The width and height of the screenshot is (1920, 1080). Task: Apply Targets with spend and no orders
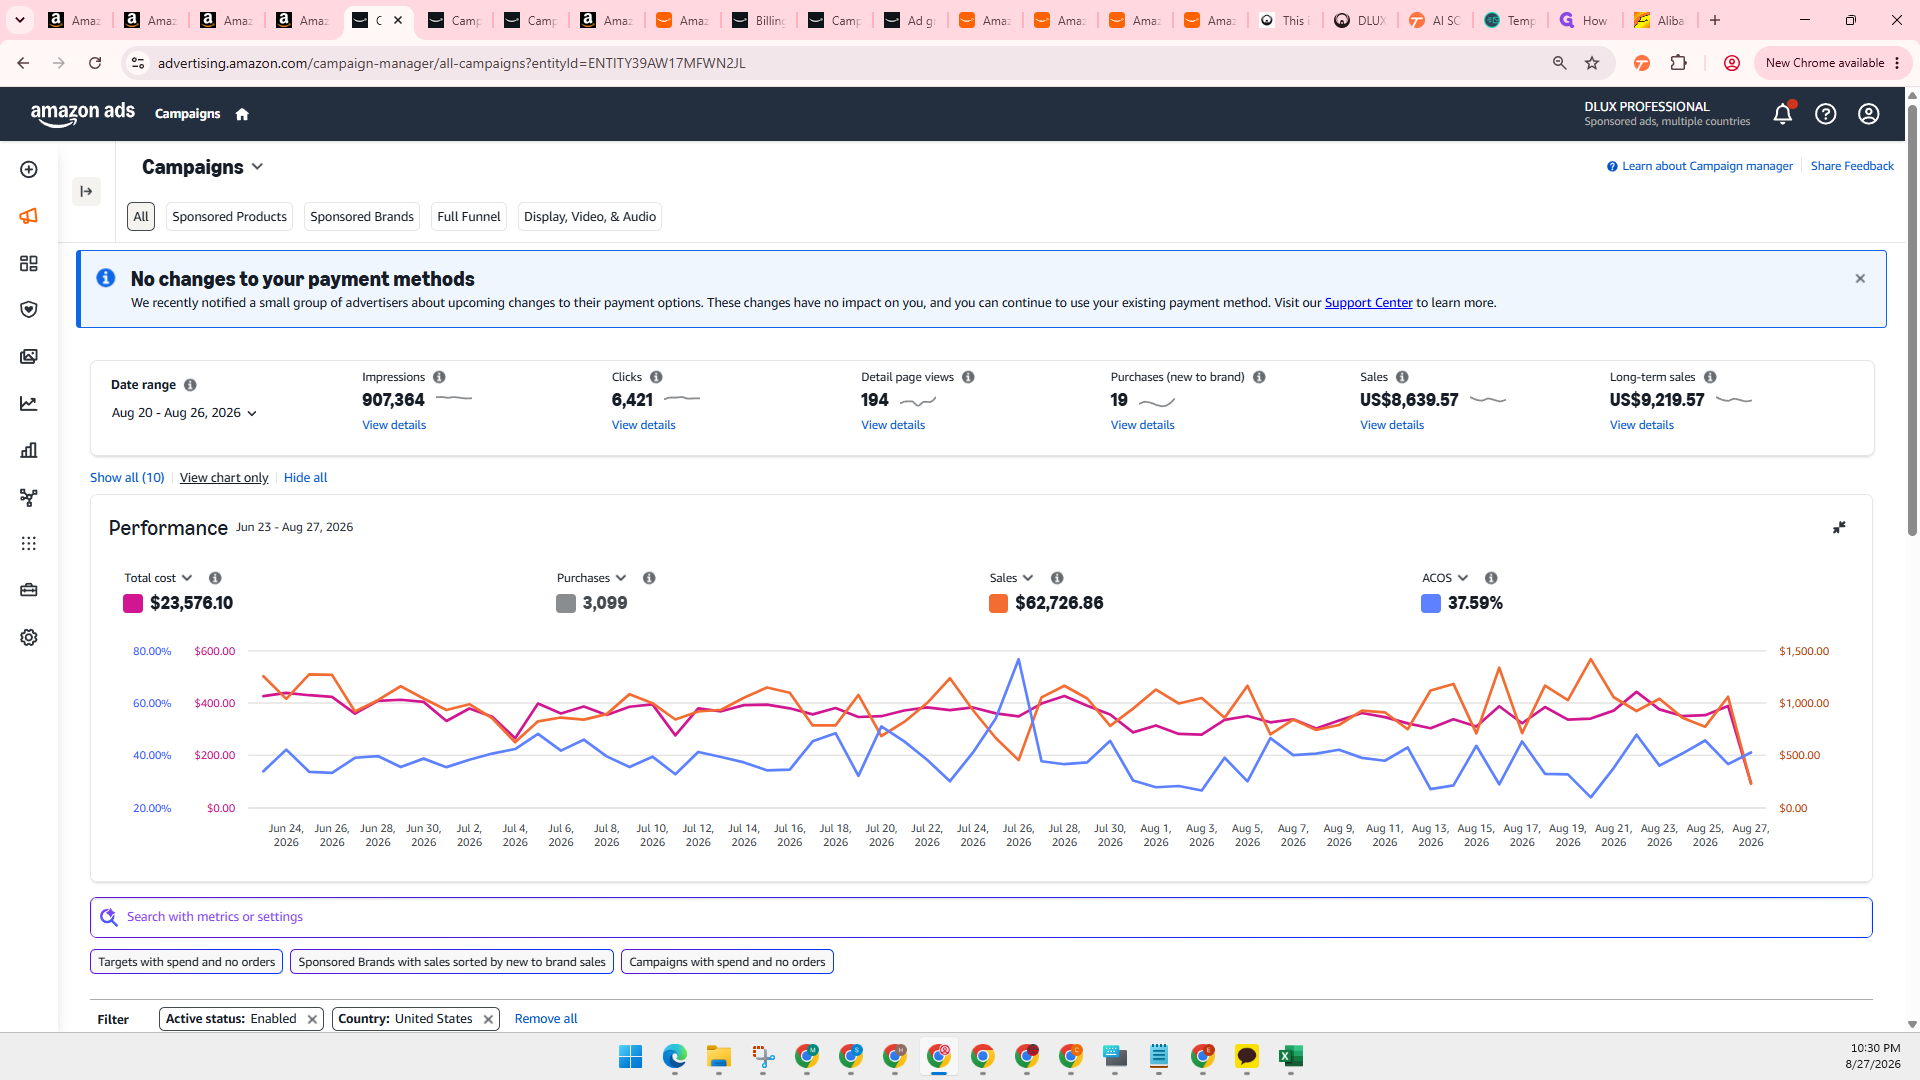[187, 962]
